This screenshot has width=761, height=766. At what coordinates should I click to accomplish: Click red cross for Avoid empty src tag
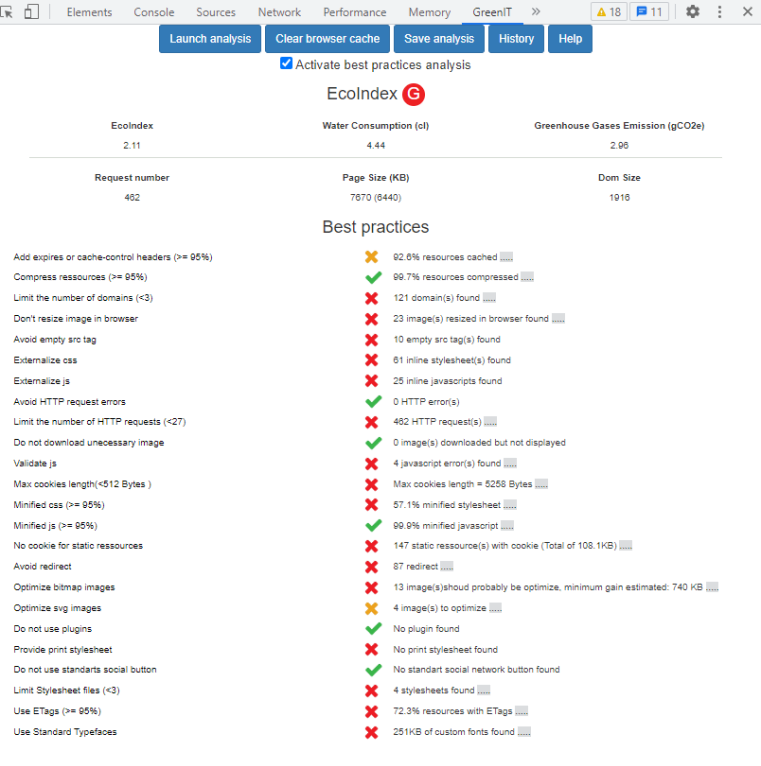pos(372,340)
